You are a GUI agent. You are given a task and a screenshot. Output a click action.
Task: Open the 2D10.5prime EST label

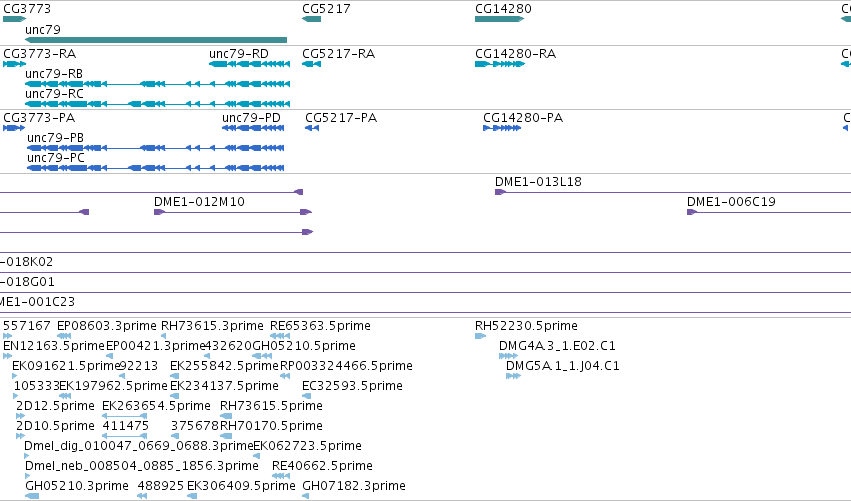click(x=55, y=426)
